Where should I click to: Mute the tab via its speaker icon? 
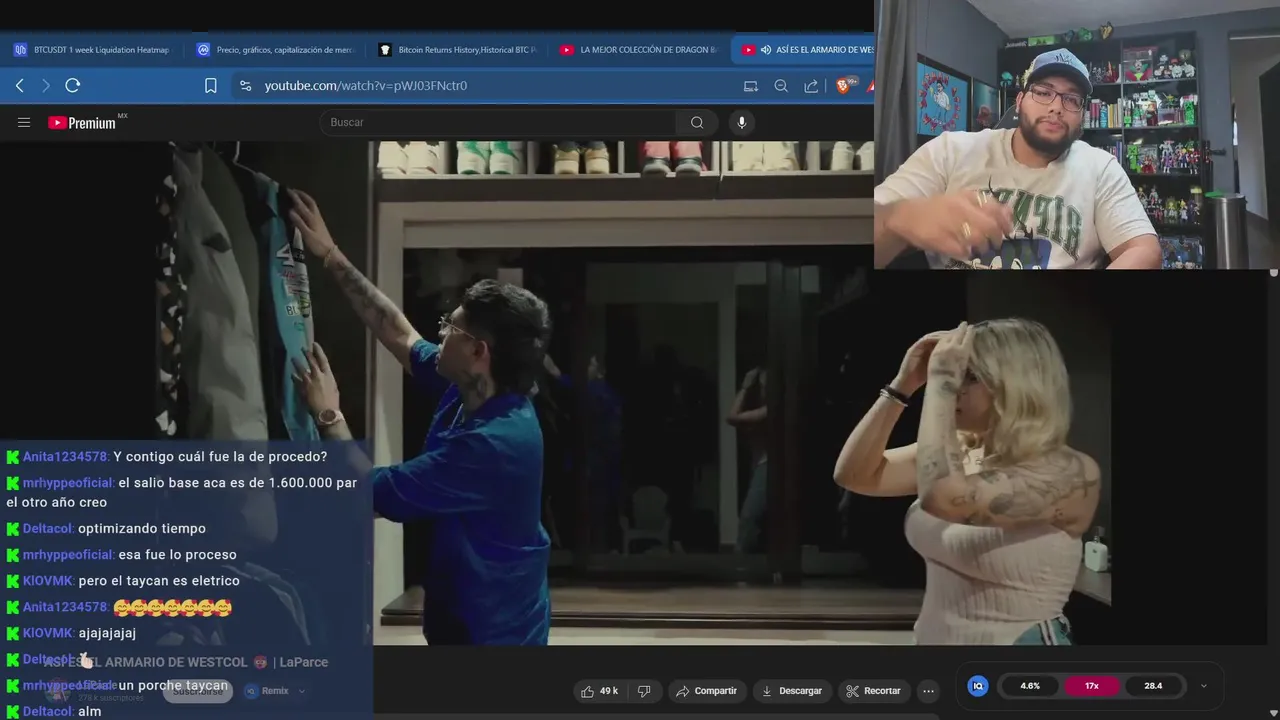(766, 50)
